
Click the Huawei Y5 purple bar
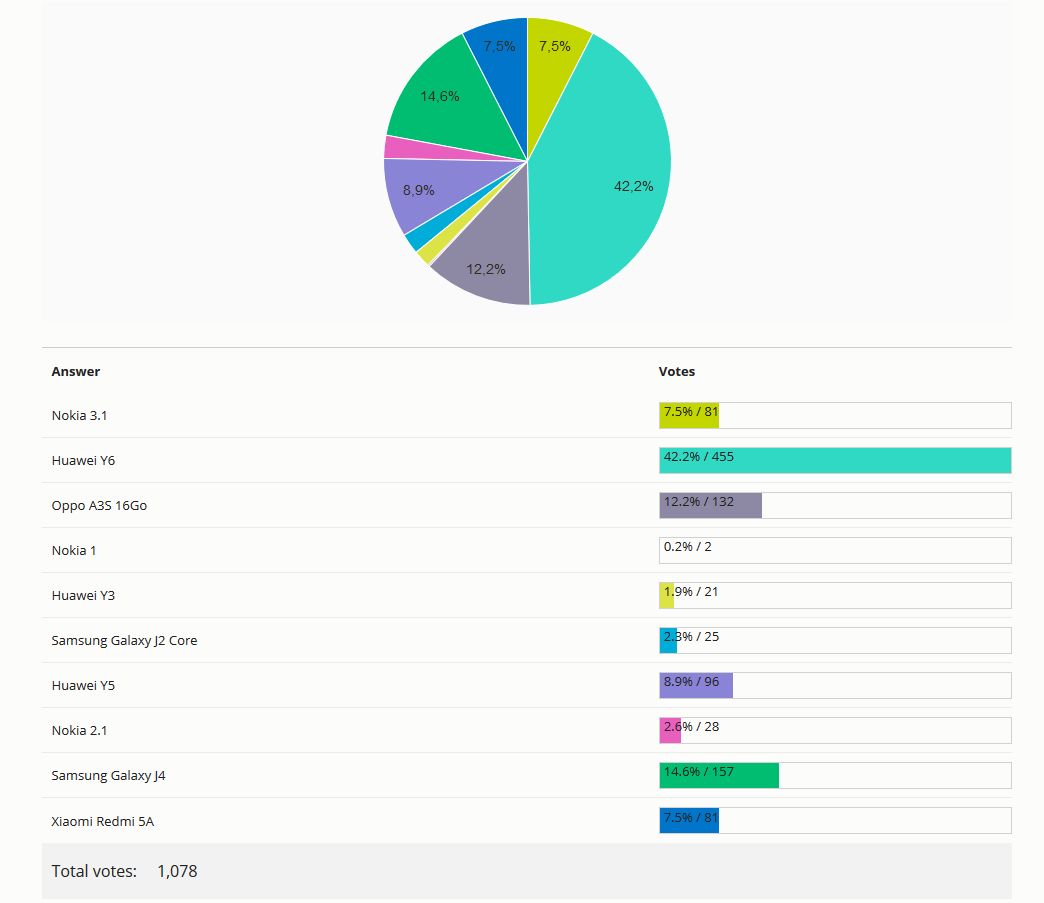(x=696, y=685)
